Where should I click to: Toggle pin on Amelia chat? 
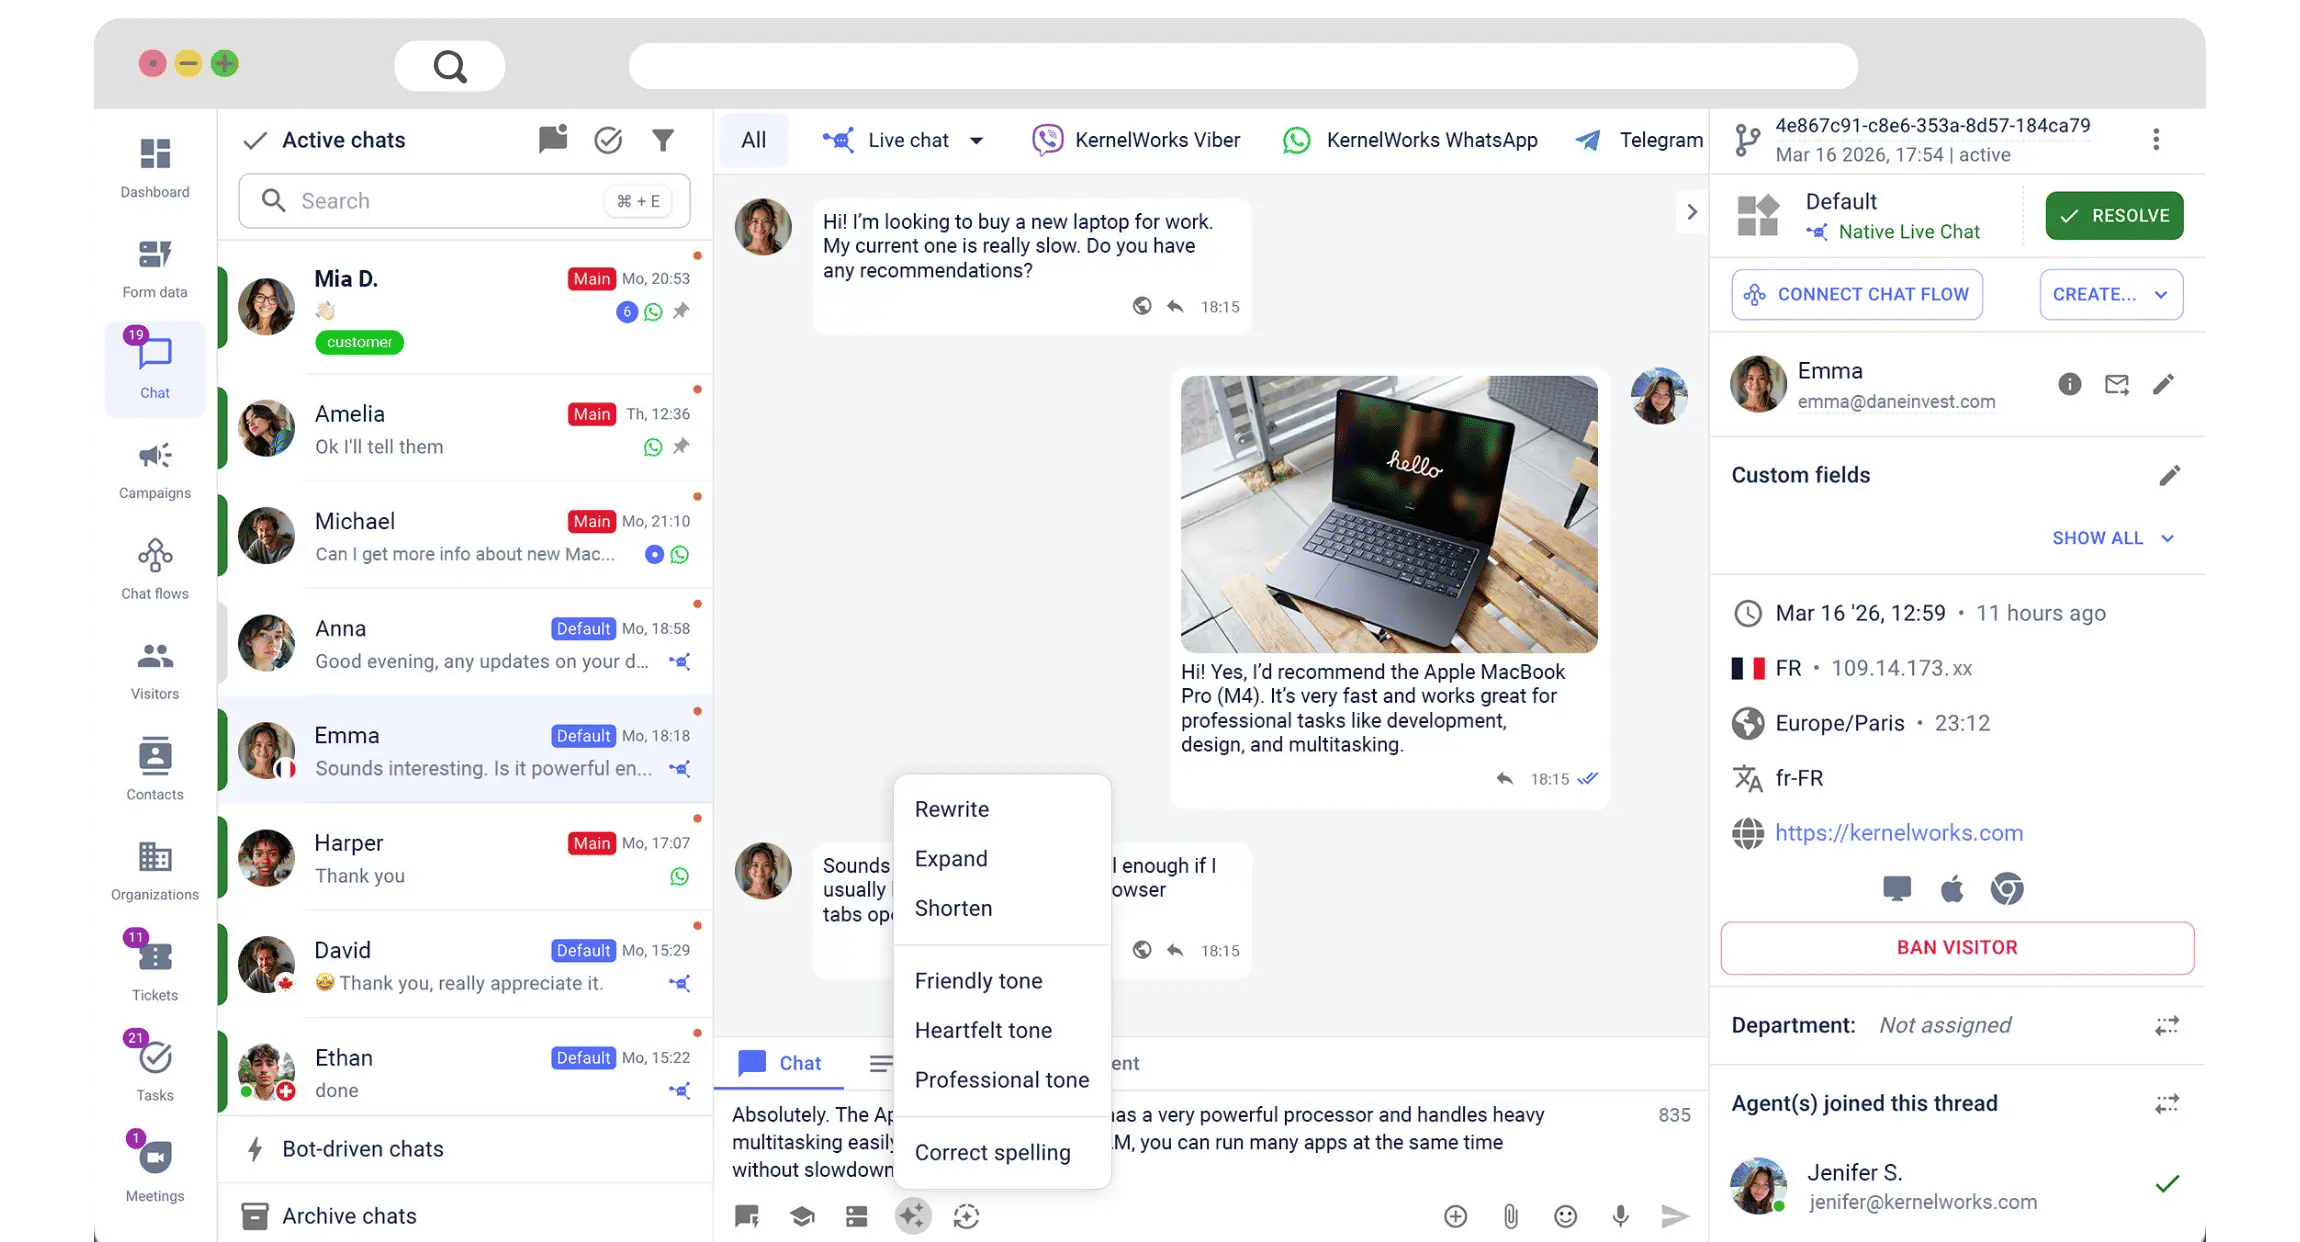[x=681, y=446]
